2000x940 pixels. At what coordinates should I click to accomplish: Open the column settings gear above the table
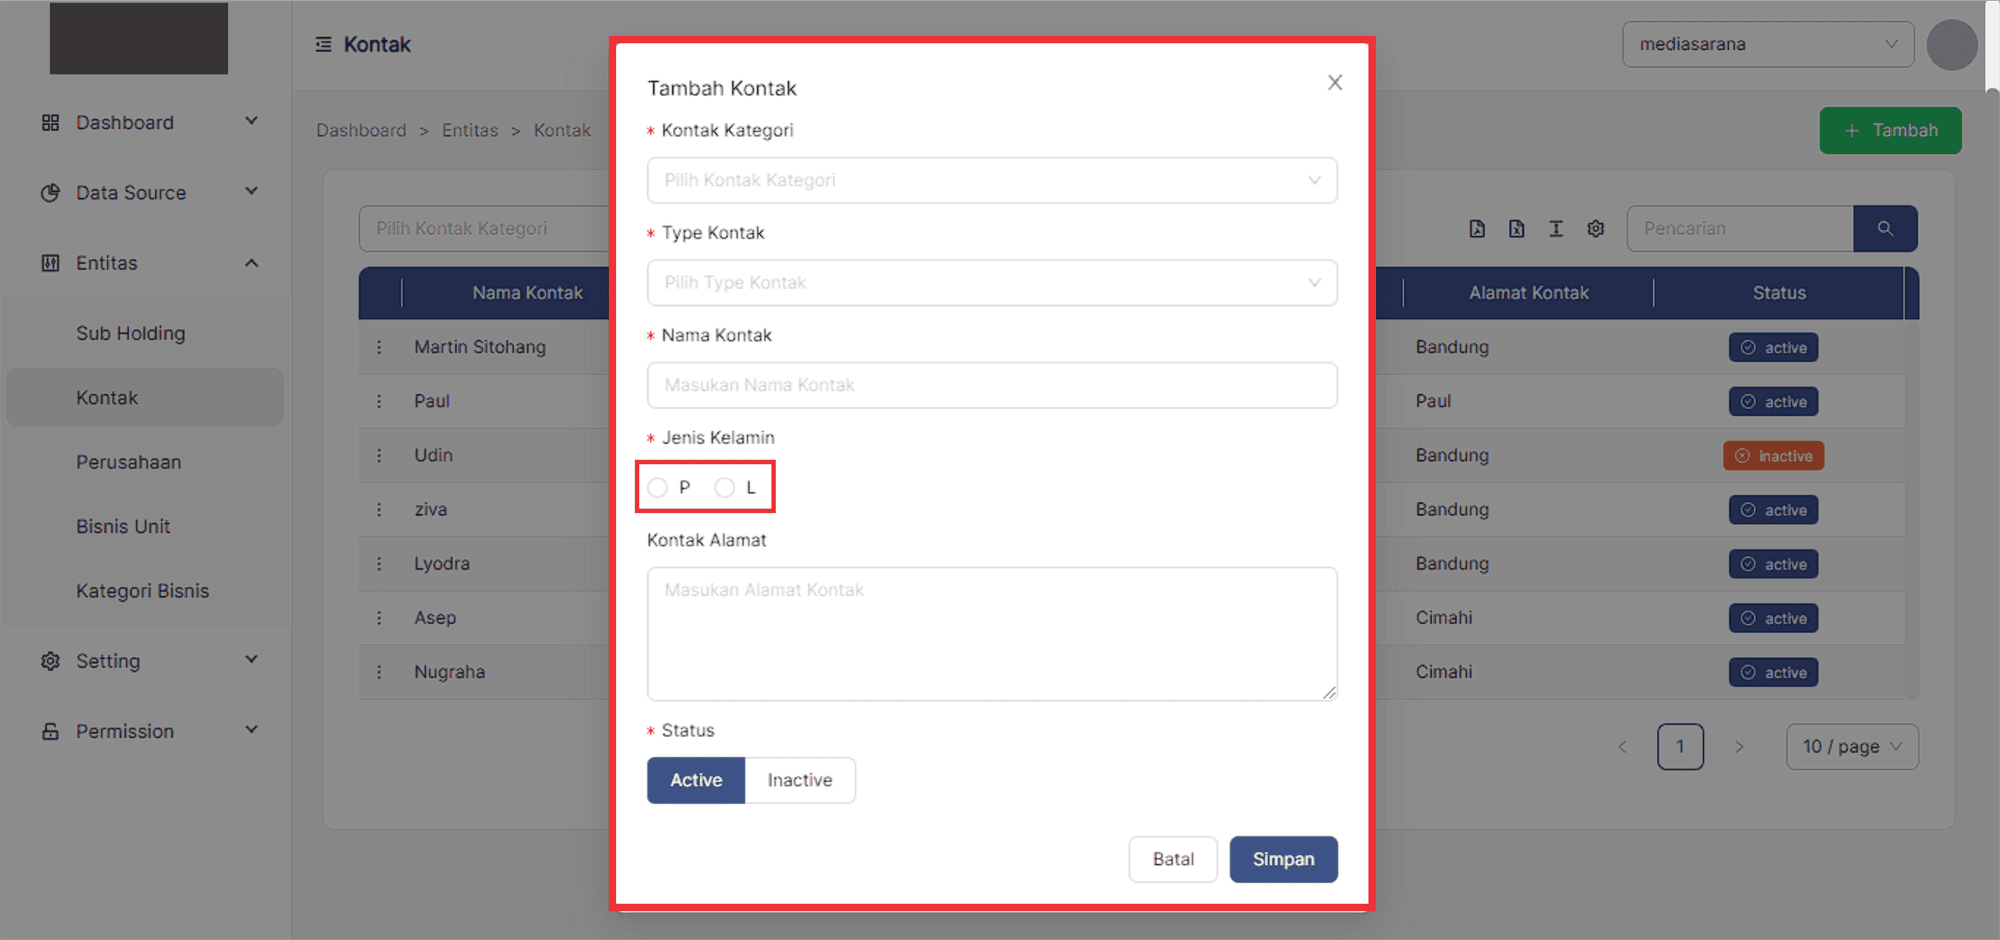pos(1596,228)
